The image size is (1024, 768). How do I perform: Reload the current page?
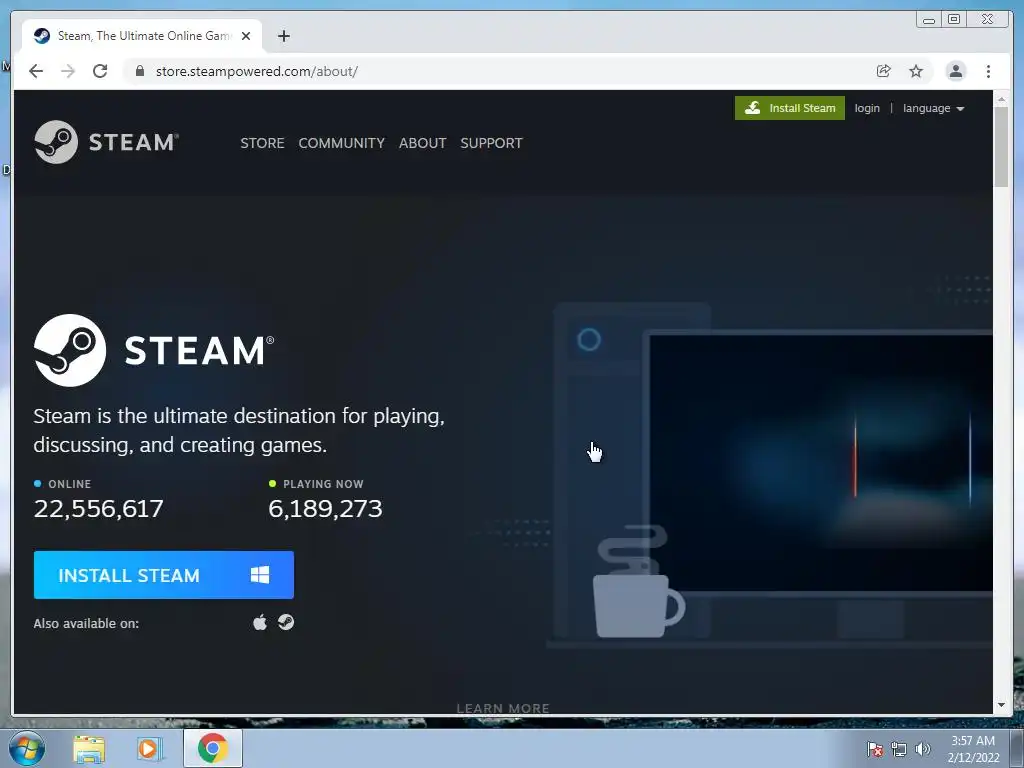coord(100,71)
